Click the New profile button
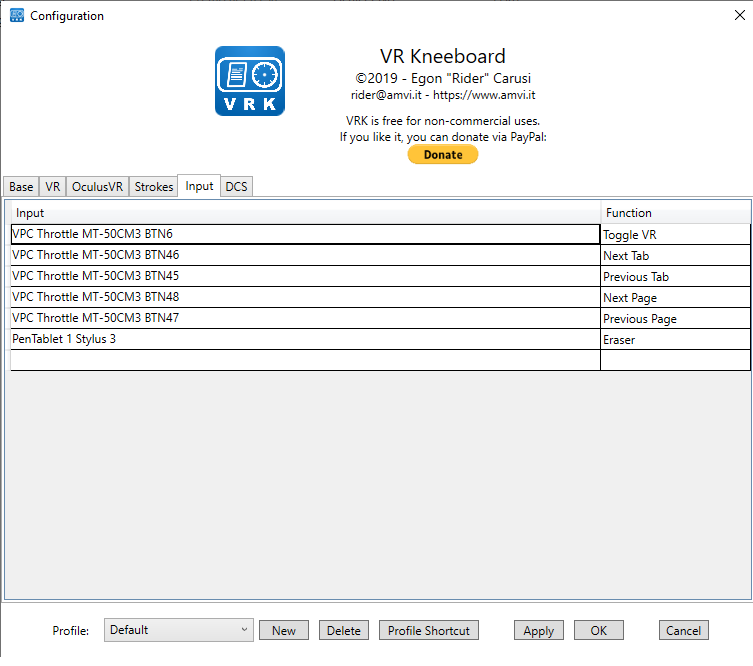 click(284, 630)
